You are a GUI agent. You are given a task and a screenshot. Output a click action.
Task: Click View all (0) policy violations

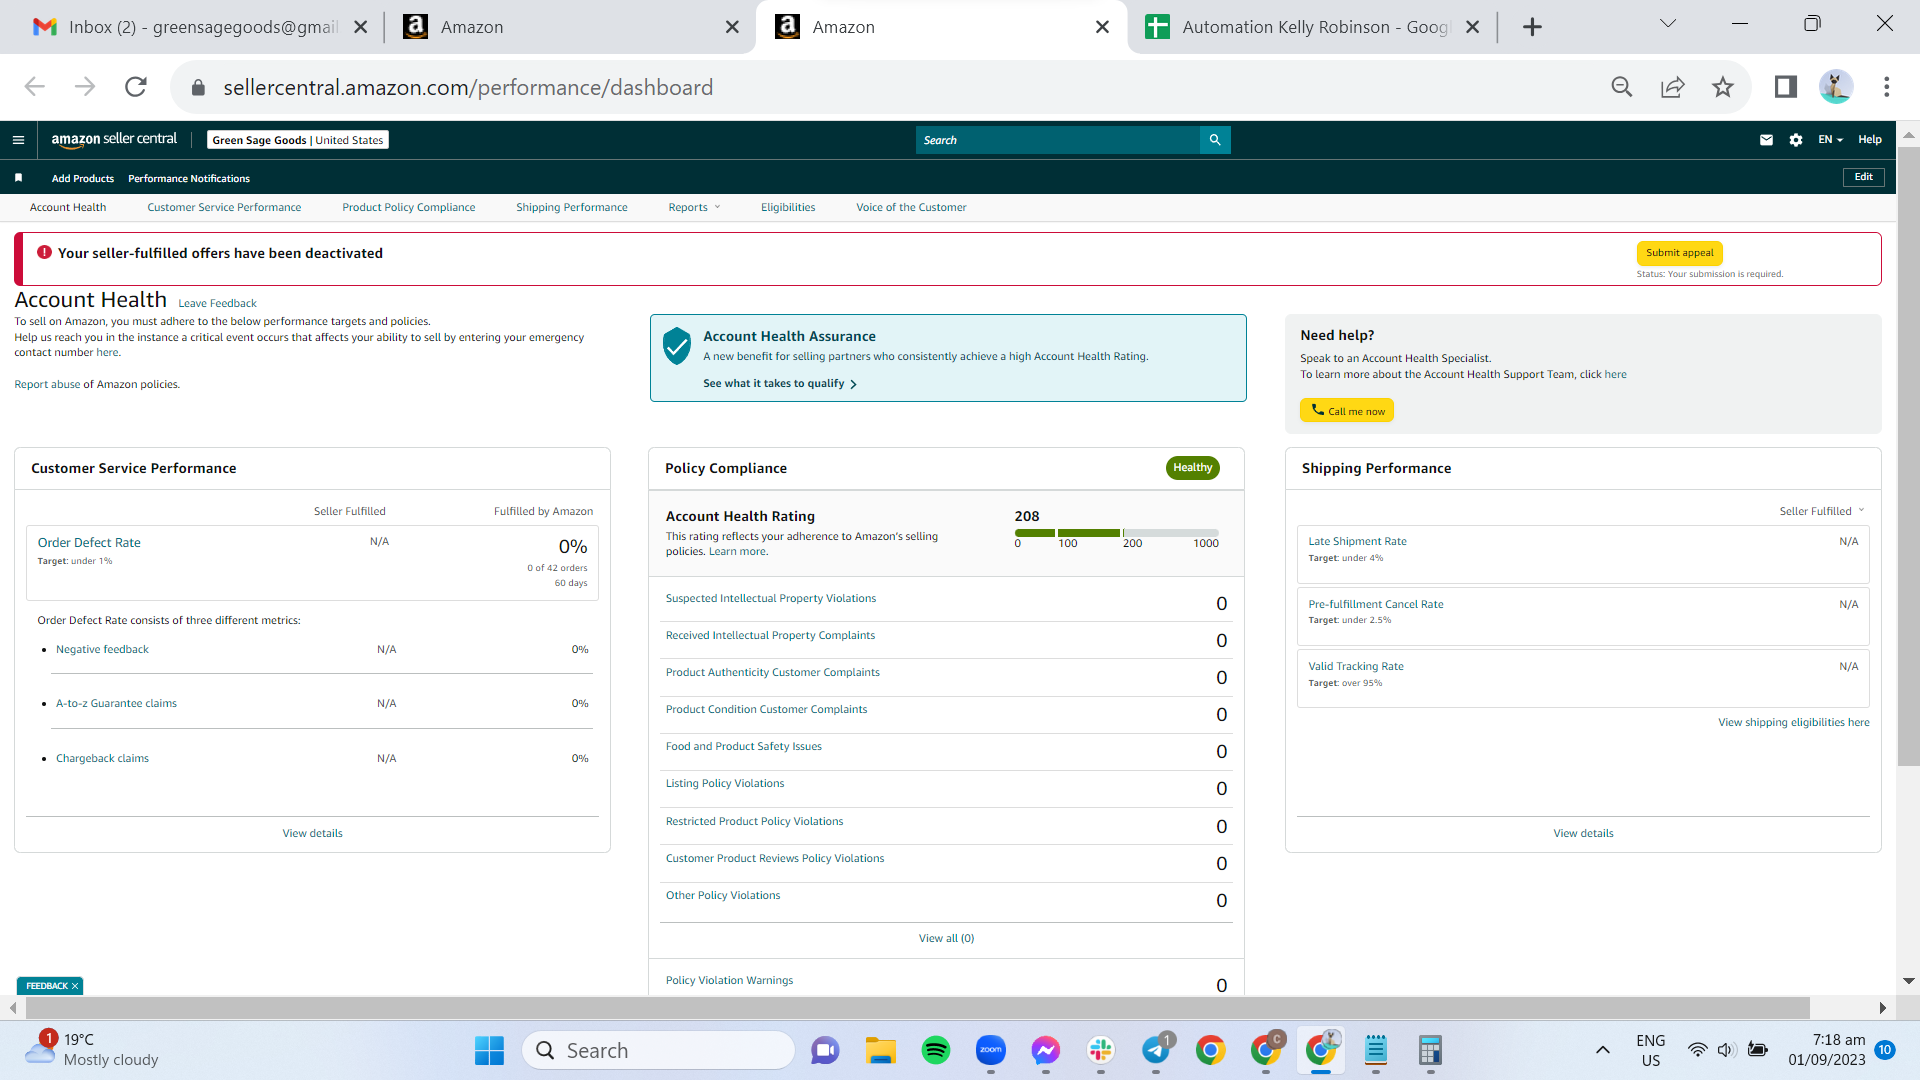[946, 939]
